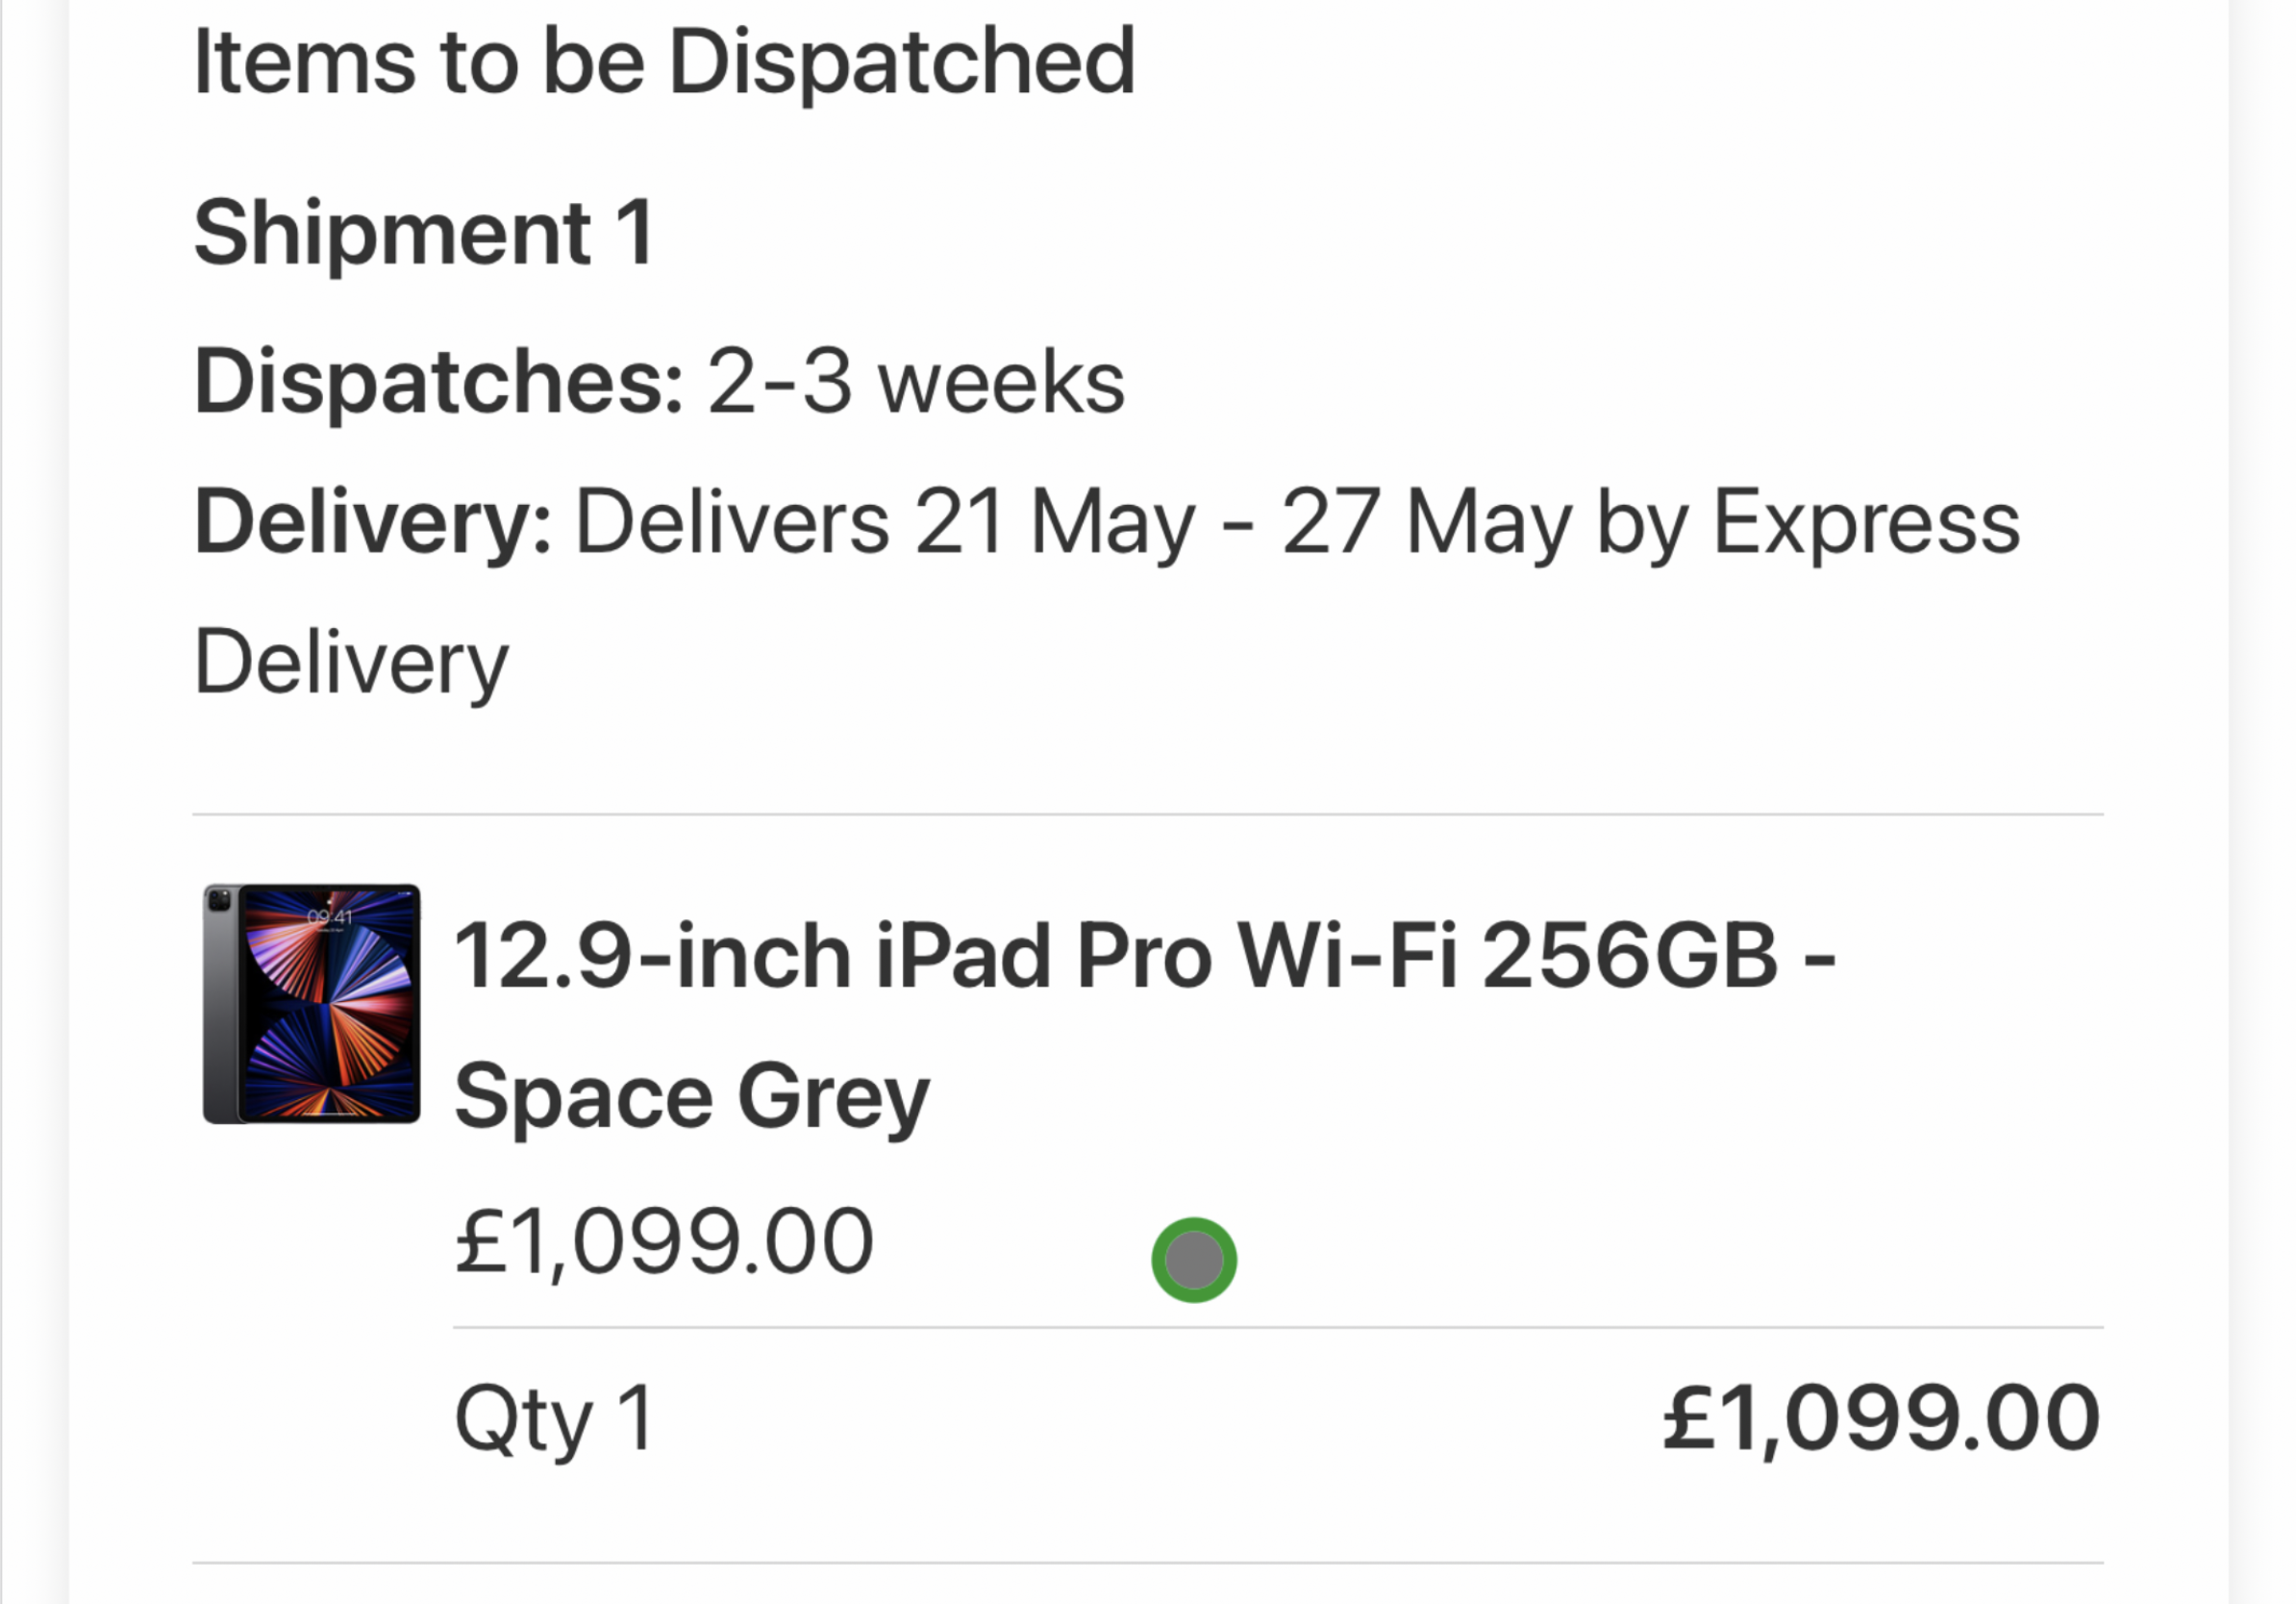Click the Space Grey colour text

(692, 1097)
